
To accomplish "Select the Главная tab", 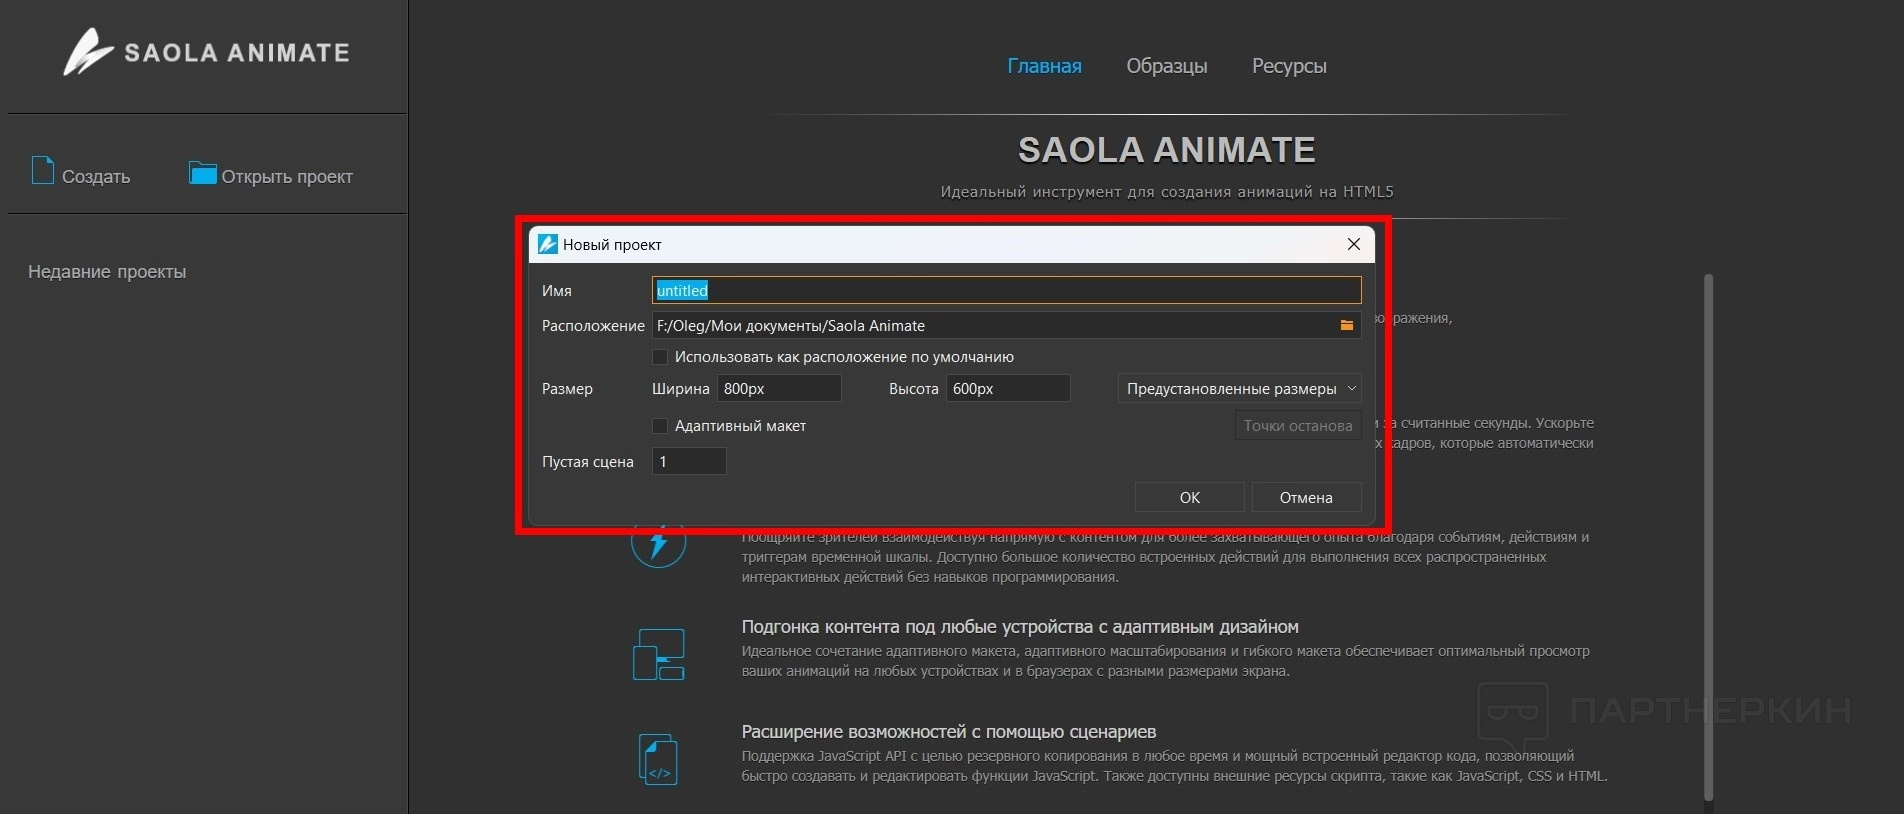I will [1044, 66].
